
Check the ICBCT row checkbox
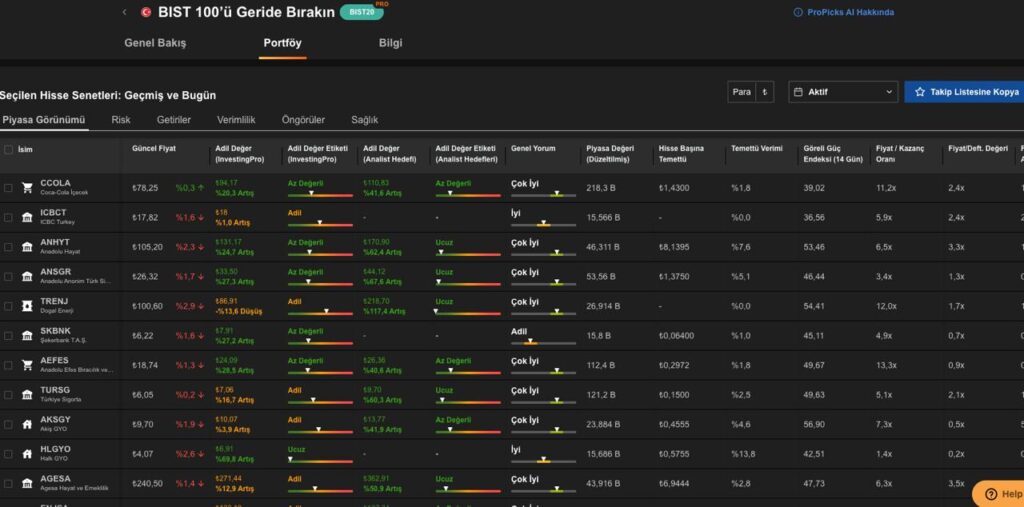click(x=8, y=217)
